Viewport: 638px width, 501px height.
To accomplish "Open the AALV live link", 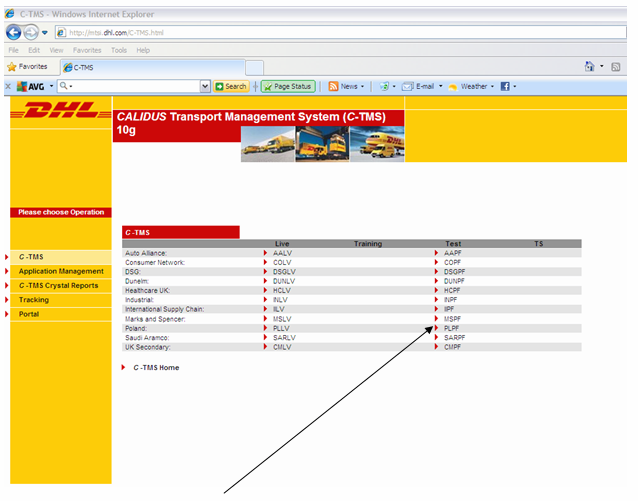I will pyautogui.click(x=282, y=253).
